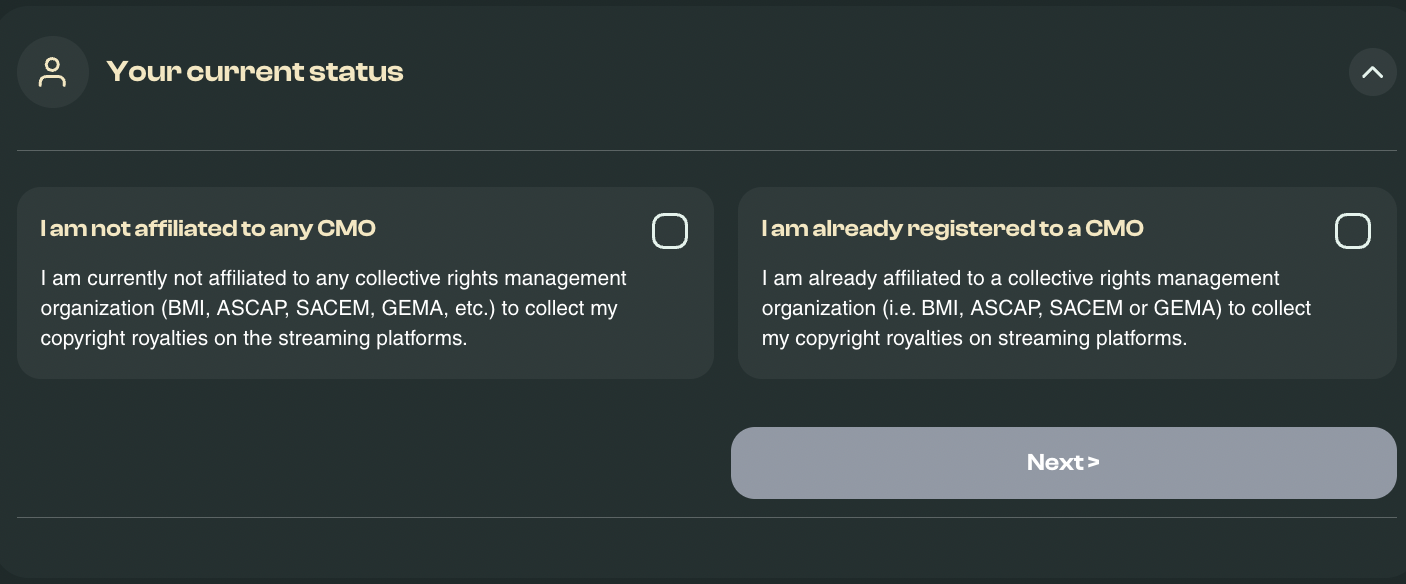Tick the already registered to a CMO checkbox
This screenshot has height=584, width=1406.
1352,231
